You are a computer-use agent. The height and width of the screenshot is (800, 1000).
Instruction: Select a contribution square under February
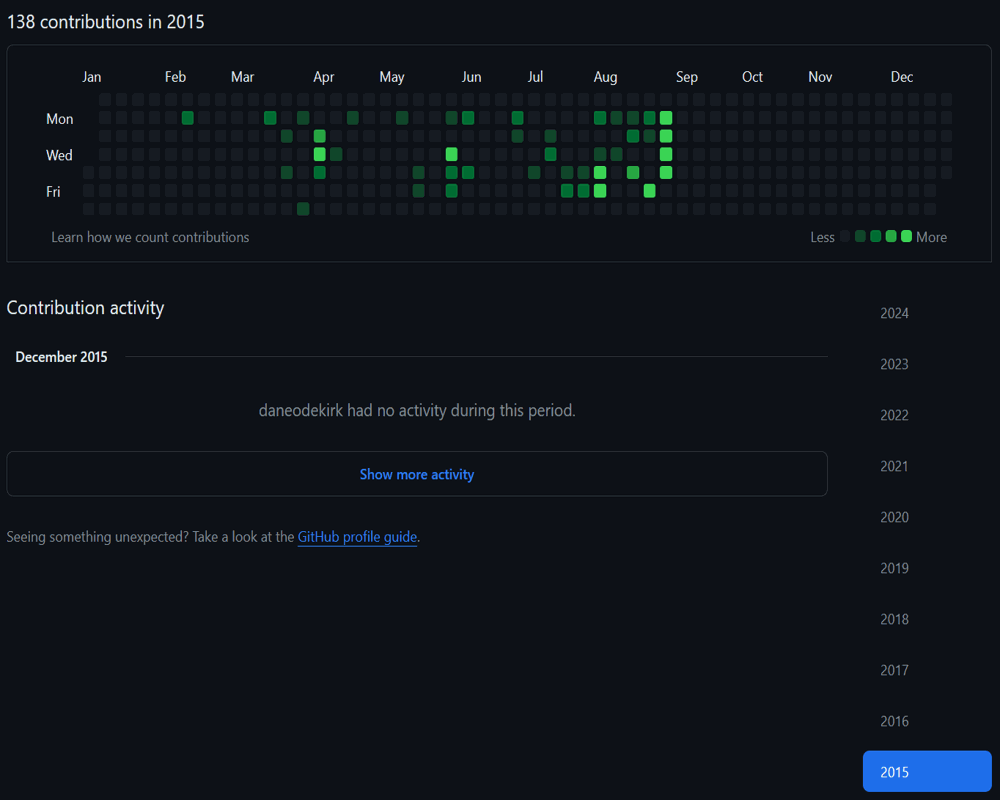click(186, 117)
